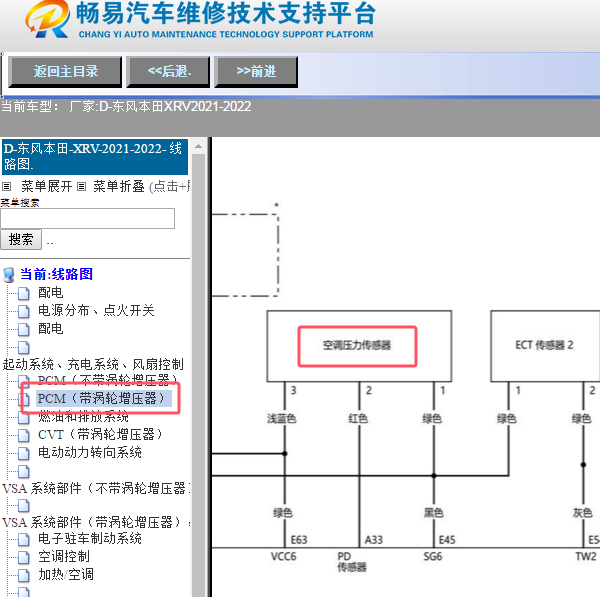Click the Chang Yi platform logo
This screenshot has width=600, height=597.
click(x=47, y=20)
